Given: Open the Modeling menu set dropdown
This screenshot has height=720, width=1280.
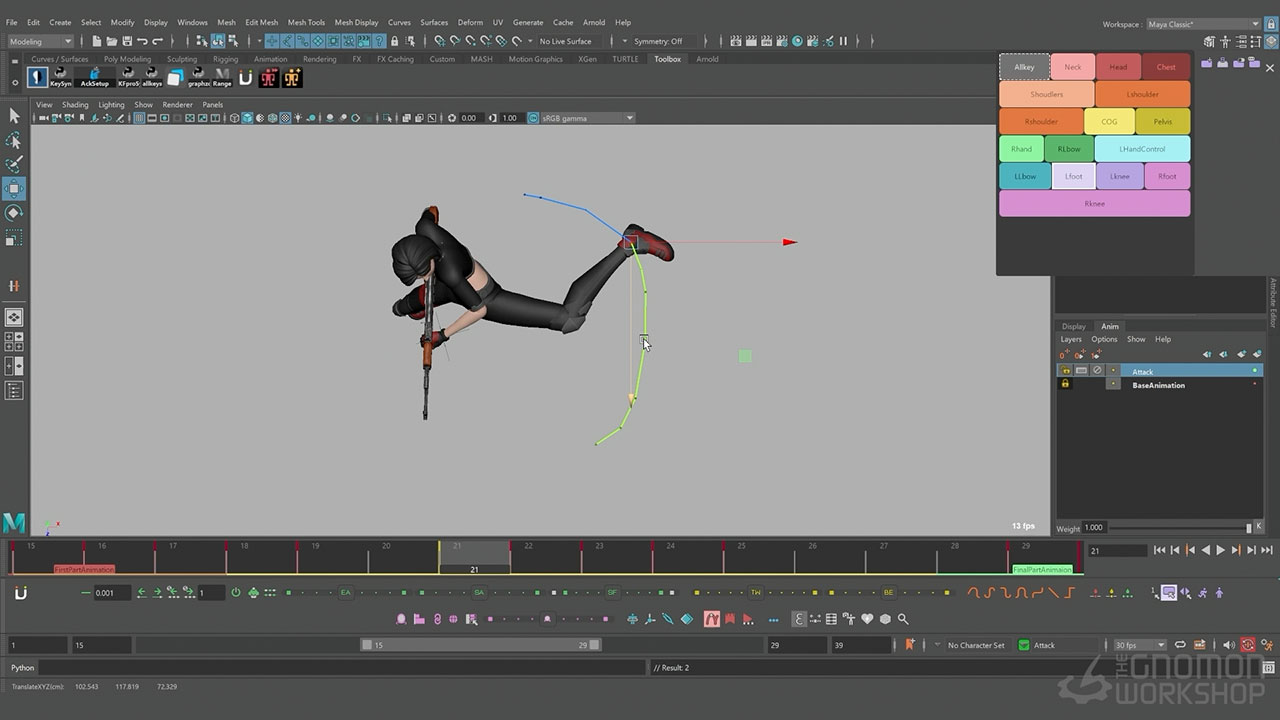Looking at the screenshot, I should [x=41, y=41].
